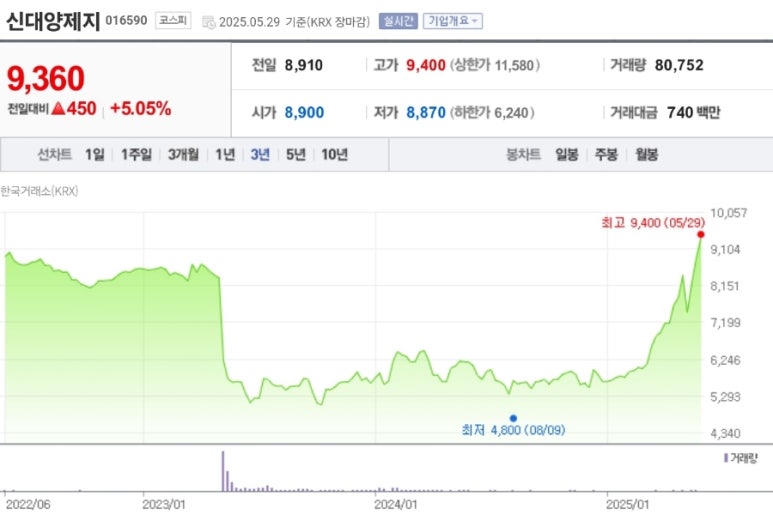Click the stock code 016590
The image size is (773, 527).
[x=126, y=20]
